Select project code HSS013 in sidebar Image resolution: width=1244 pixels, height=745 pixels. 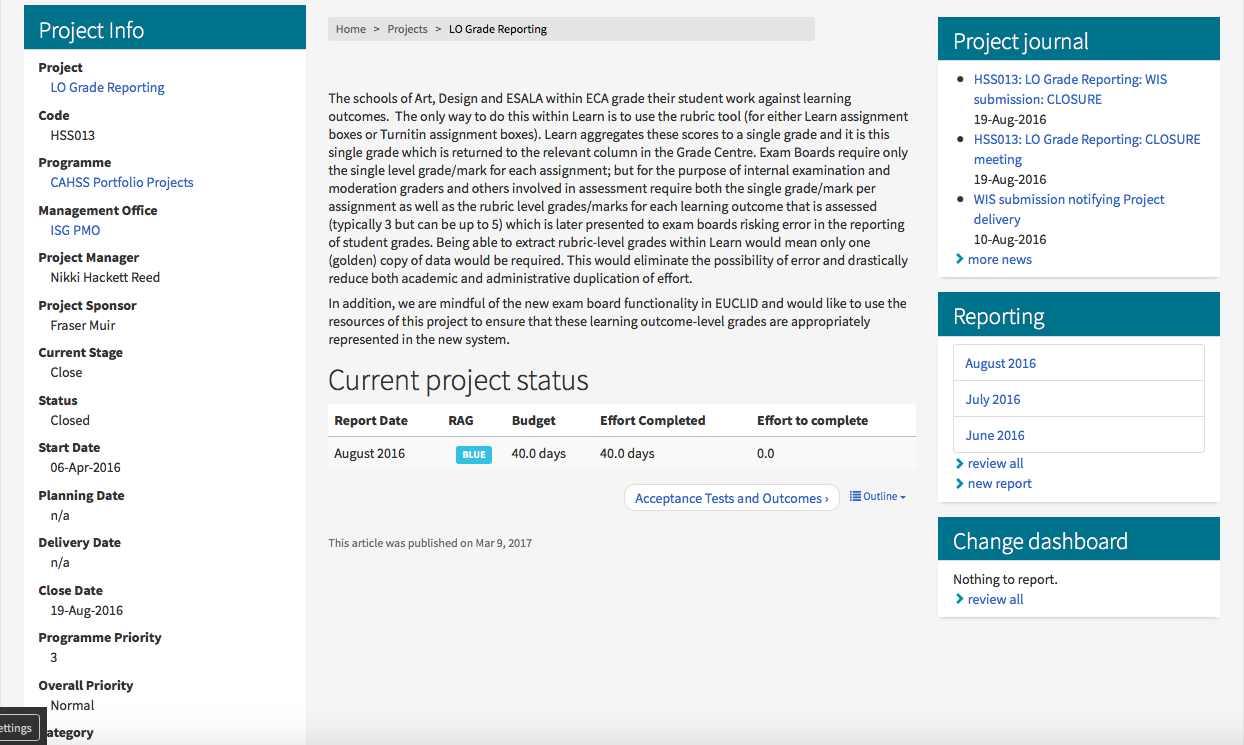73,135
